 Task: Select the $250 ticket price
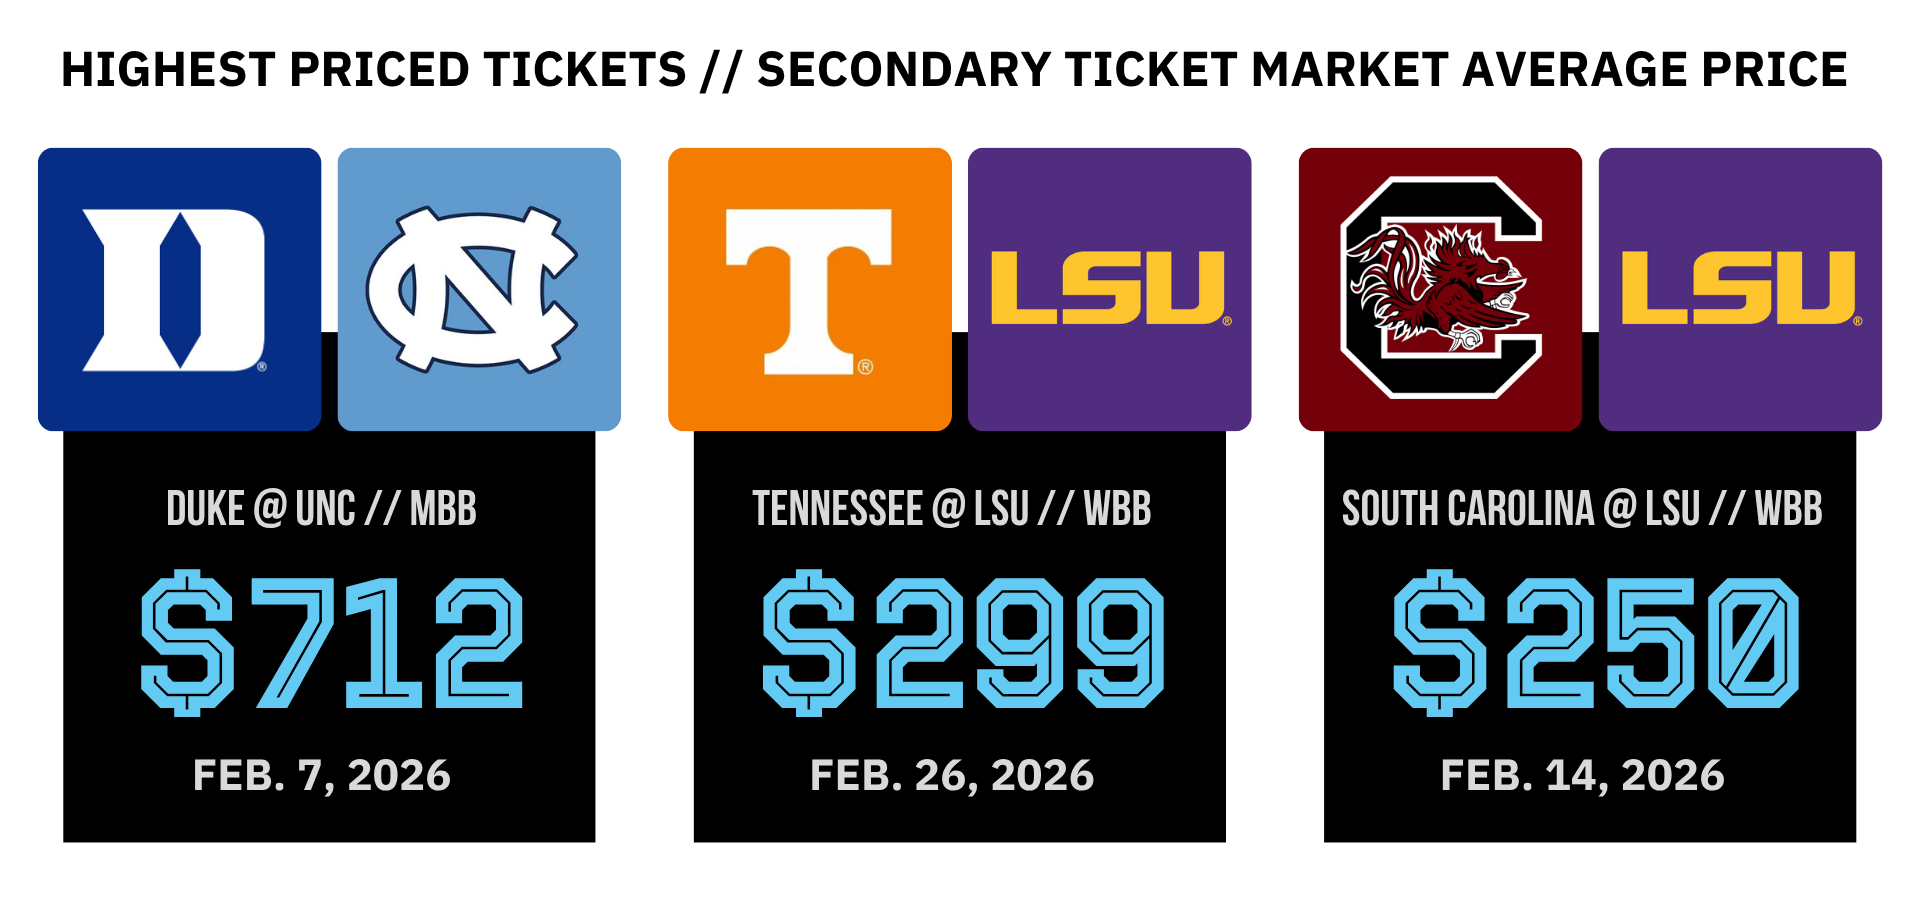pyautogui.click(x=1595, y=643)
